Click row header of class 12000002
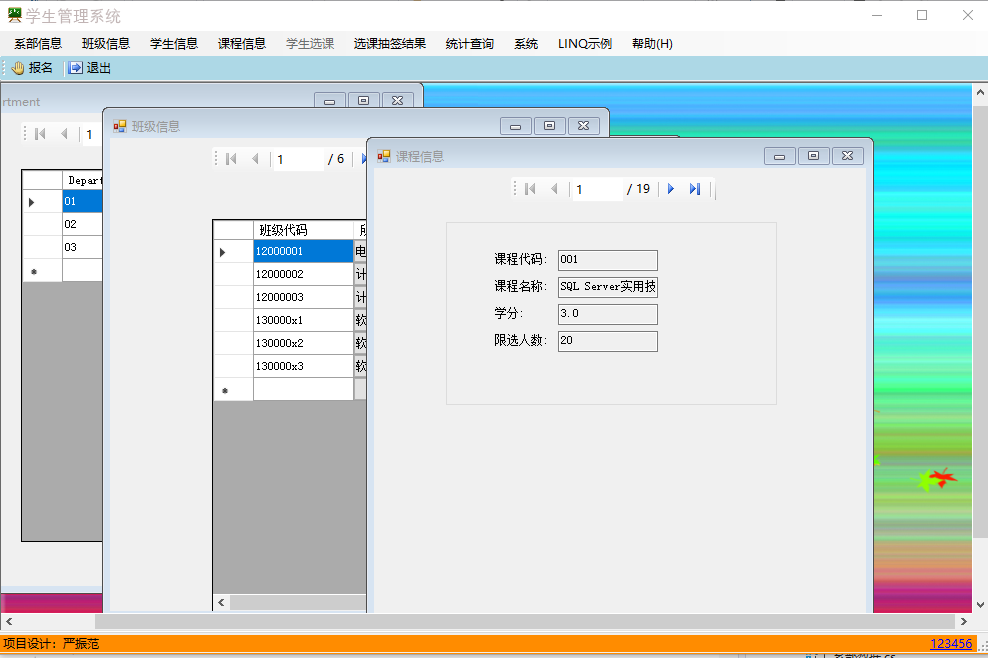This screenshot has width=988, height=658. point(233,274)
